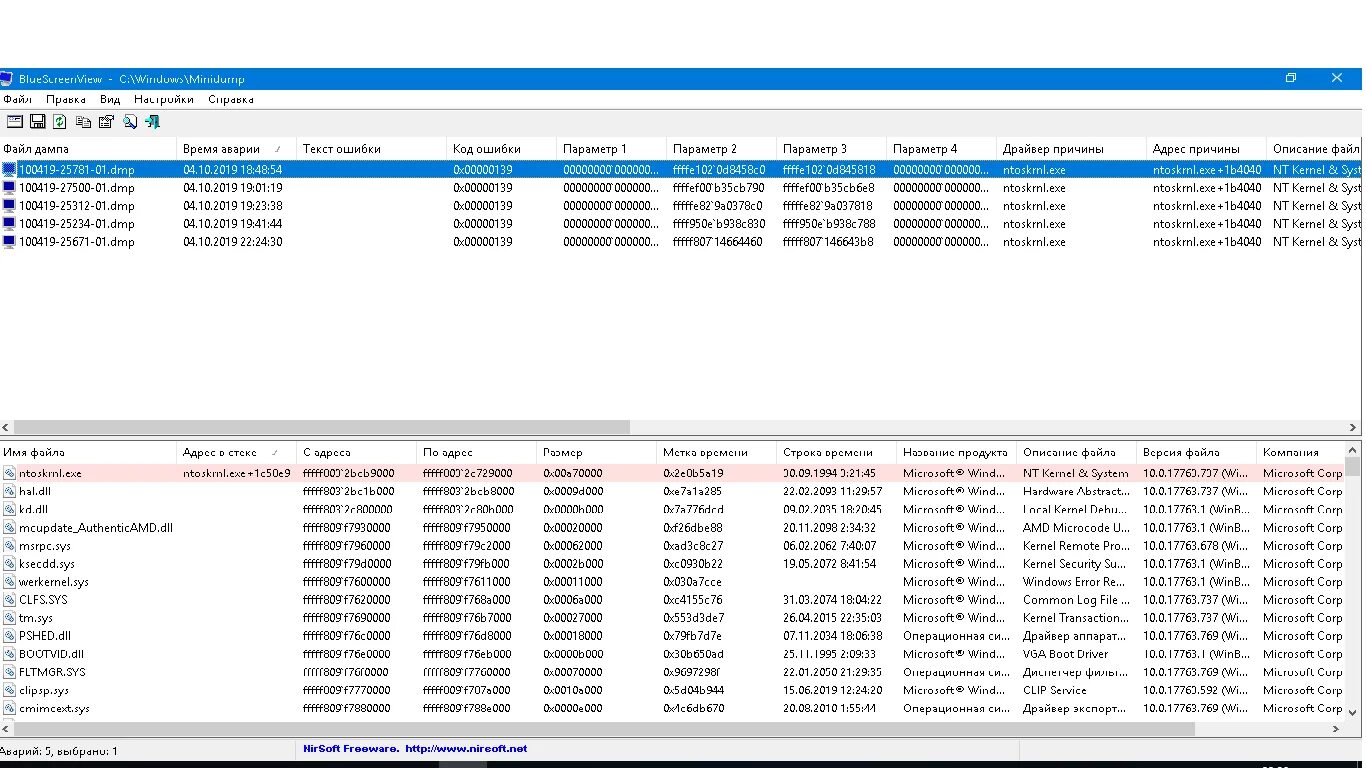Click stack address cell ntoskrnl.exe+1c50e9

(236, 473)
